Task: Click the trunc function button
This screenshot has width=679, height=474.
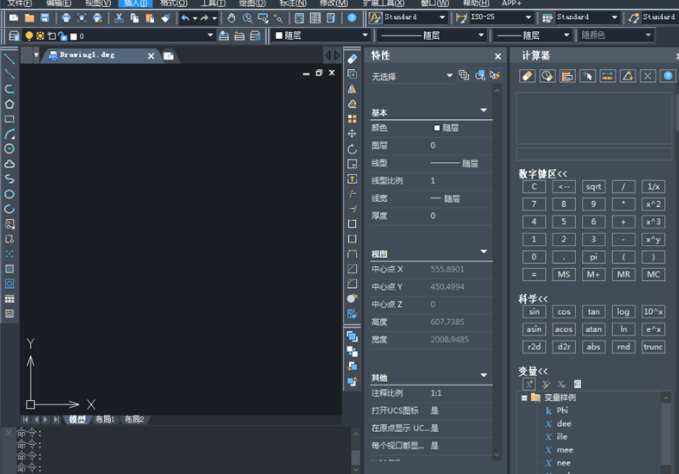Action: [x=653, y=347]
